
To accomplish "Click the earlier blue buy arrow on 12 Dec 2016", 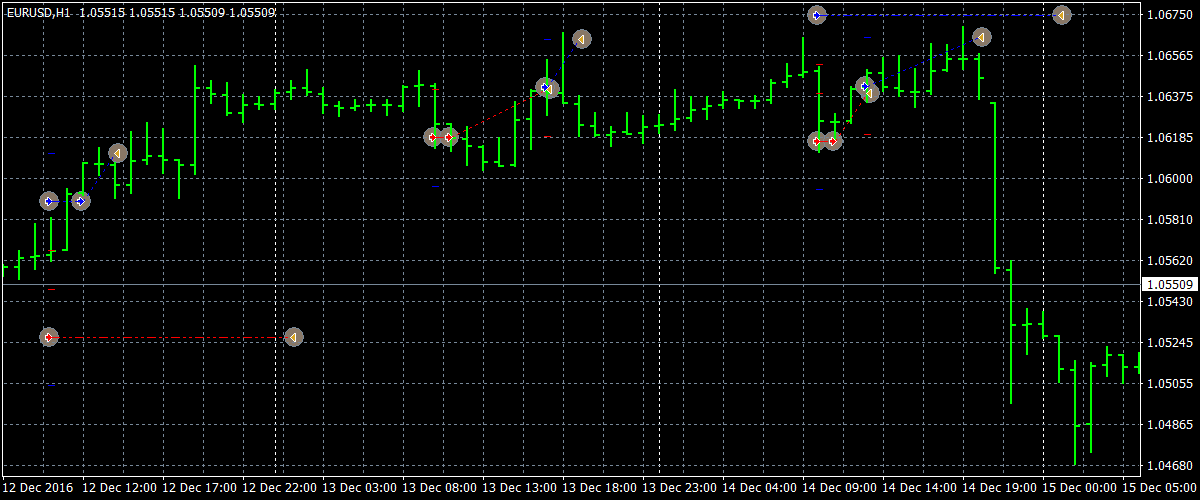I will (49, 201).
